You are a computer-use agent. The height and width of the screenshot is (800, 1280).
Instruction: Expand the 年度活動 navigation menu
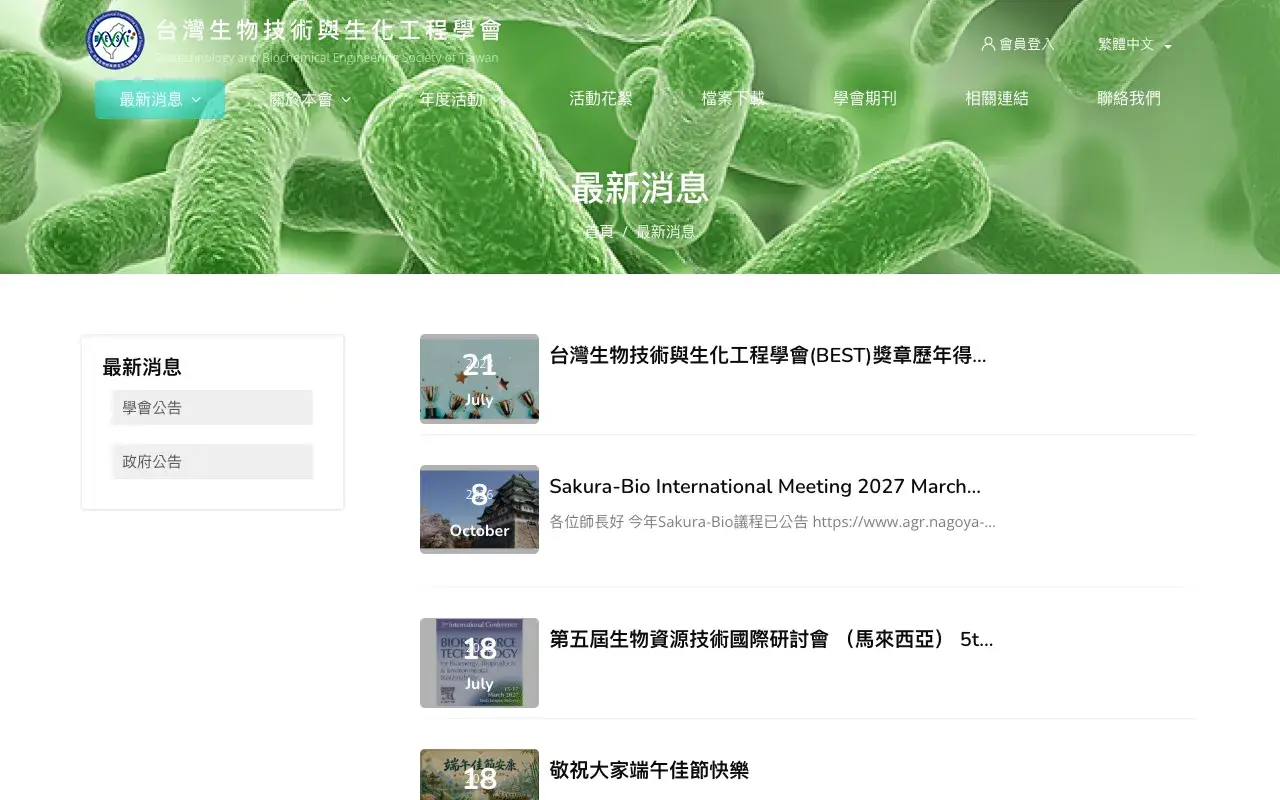[x=460, y=99]
